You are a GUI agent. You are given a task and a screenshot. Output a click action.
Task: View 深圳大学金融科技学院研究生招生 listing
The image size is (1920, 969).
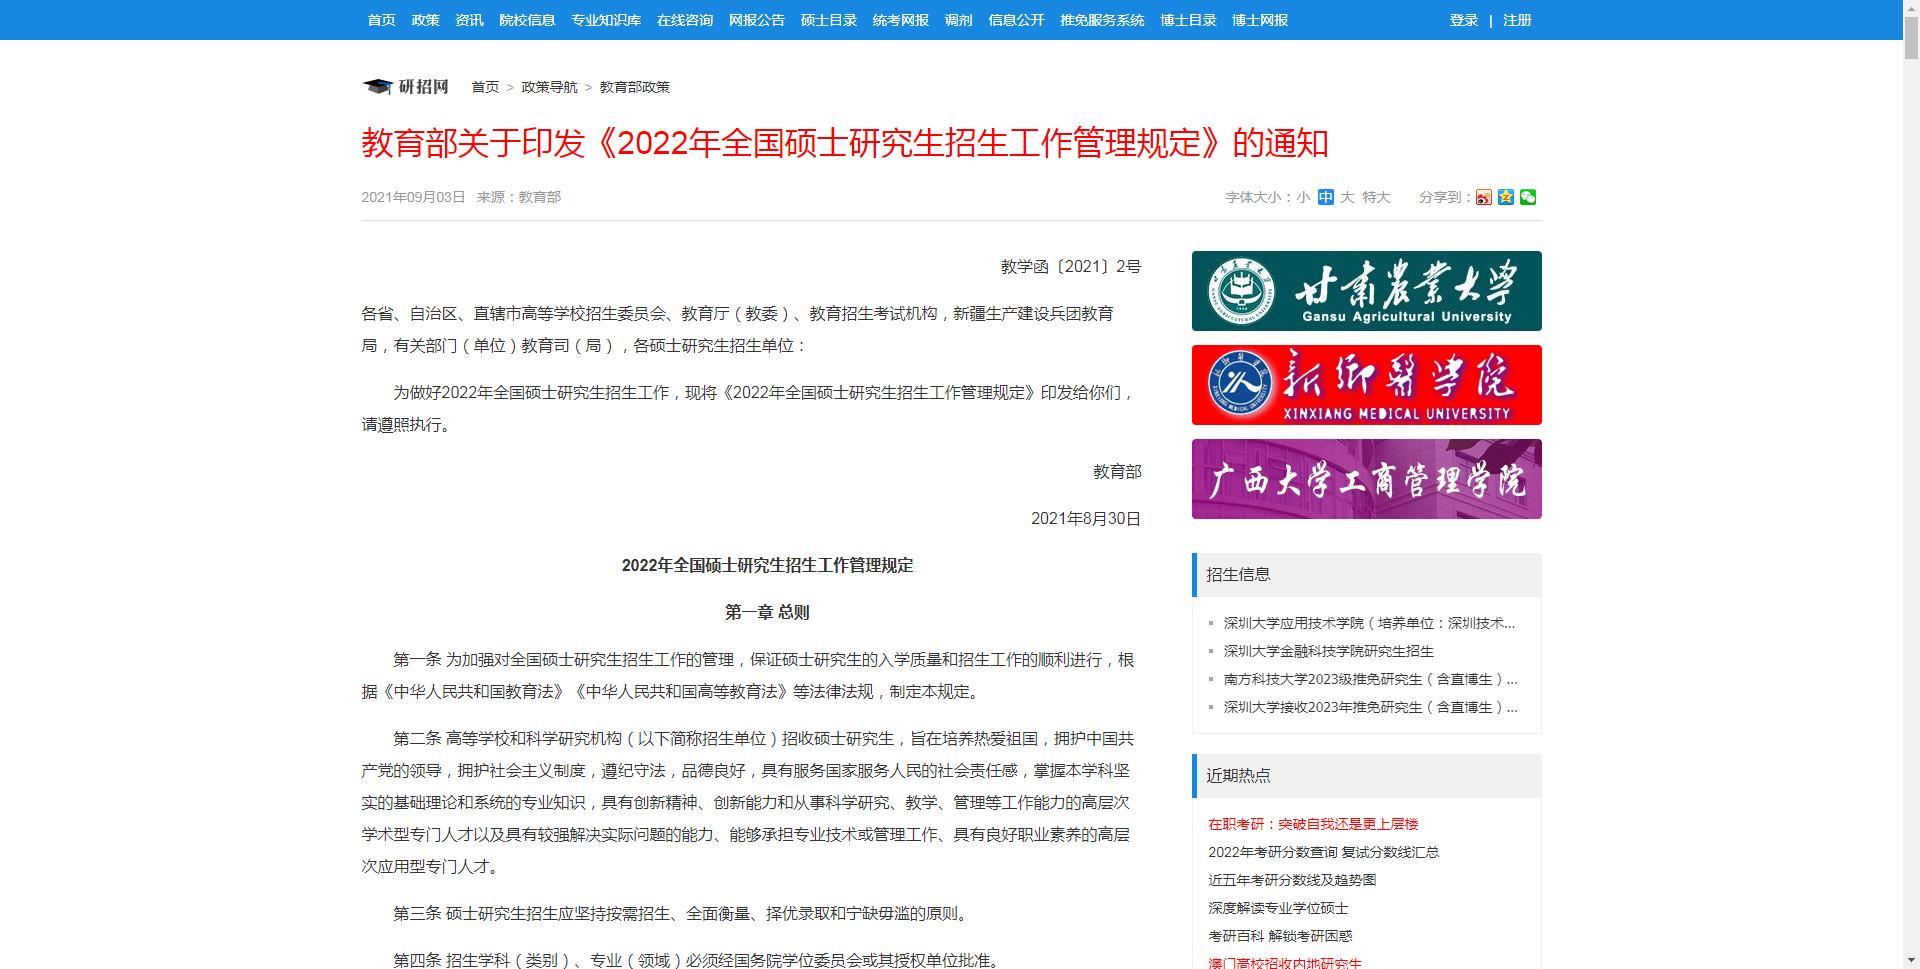(x=1330, y=651)
